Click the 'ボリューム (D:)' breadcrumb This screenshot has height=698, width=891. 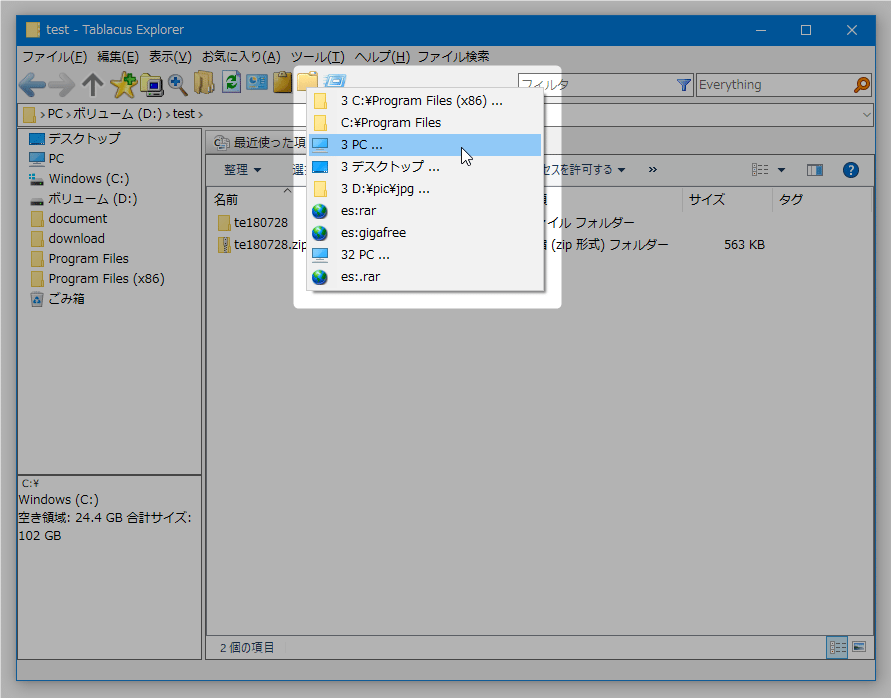[118, 114]
